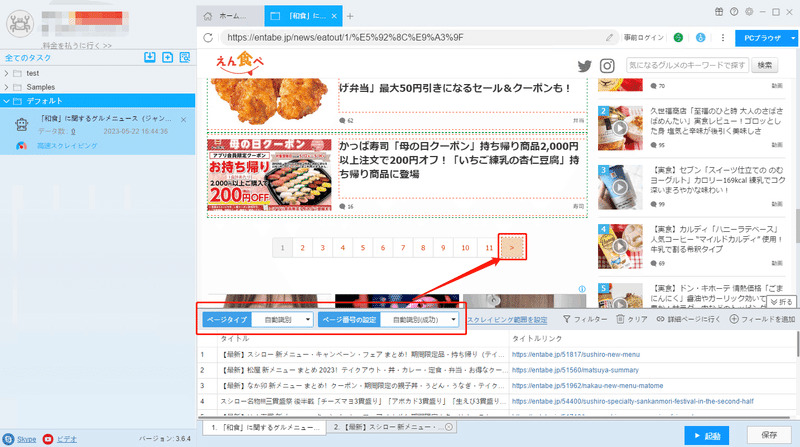Open settings gear icon in title bar
800x447 pixels.
coord(749,12)
